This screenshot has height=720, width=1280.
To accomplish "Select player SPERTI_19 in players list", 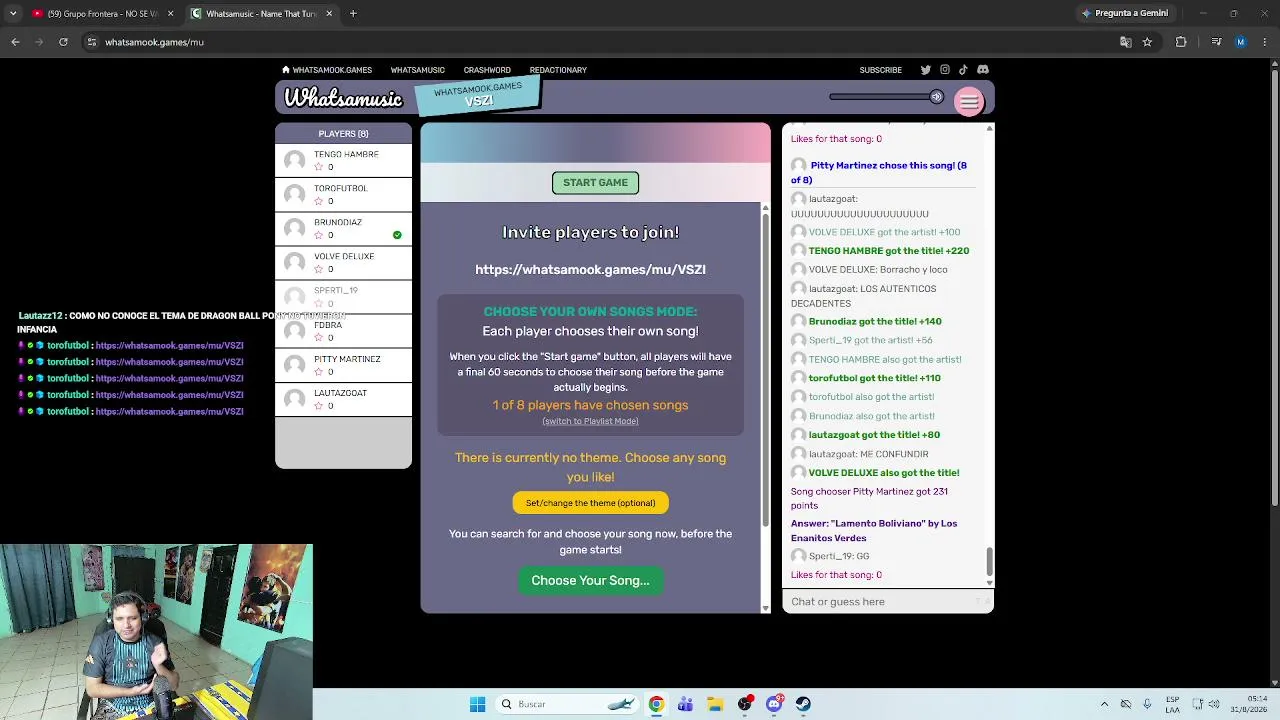I will (343, 296).
